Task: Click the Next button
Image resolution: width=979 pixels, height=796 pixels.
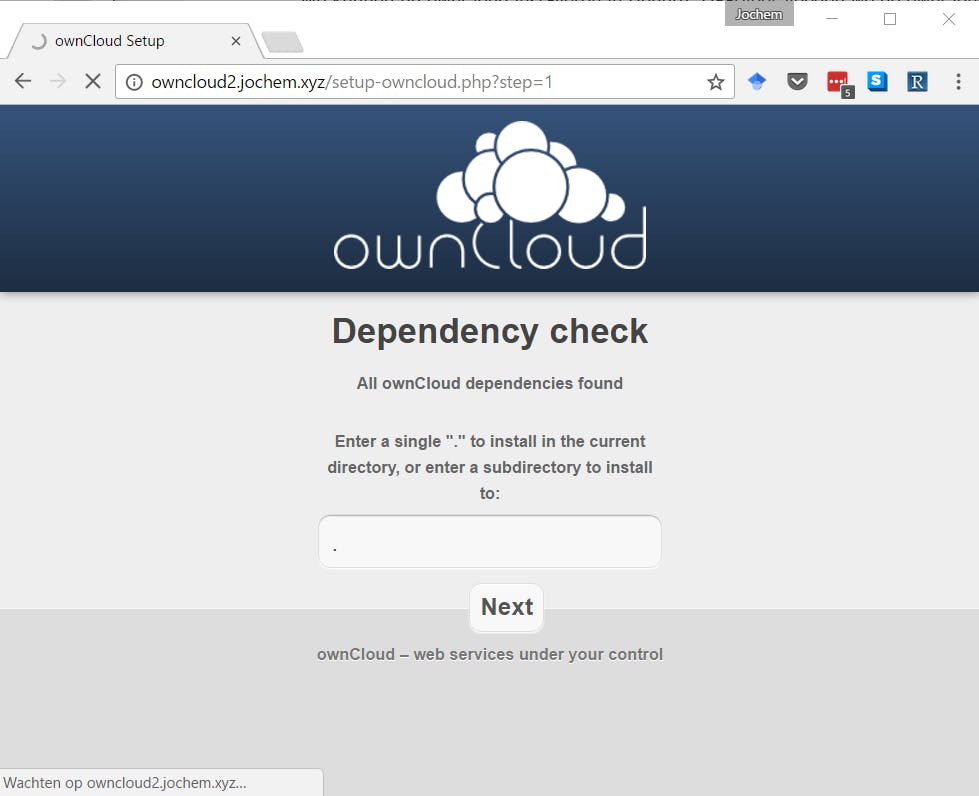Action: point(507,607)
